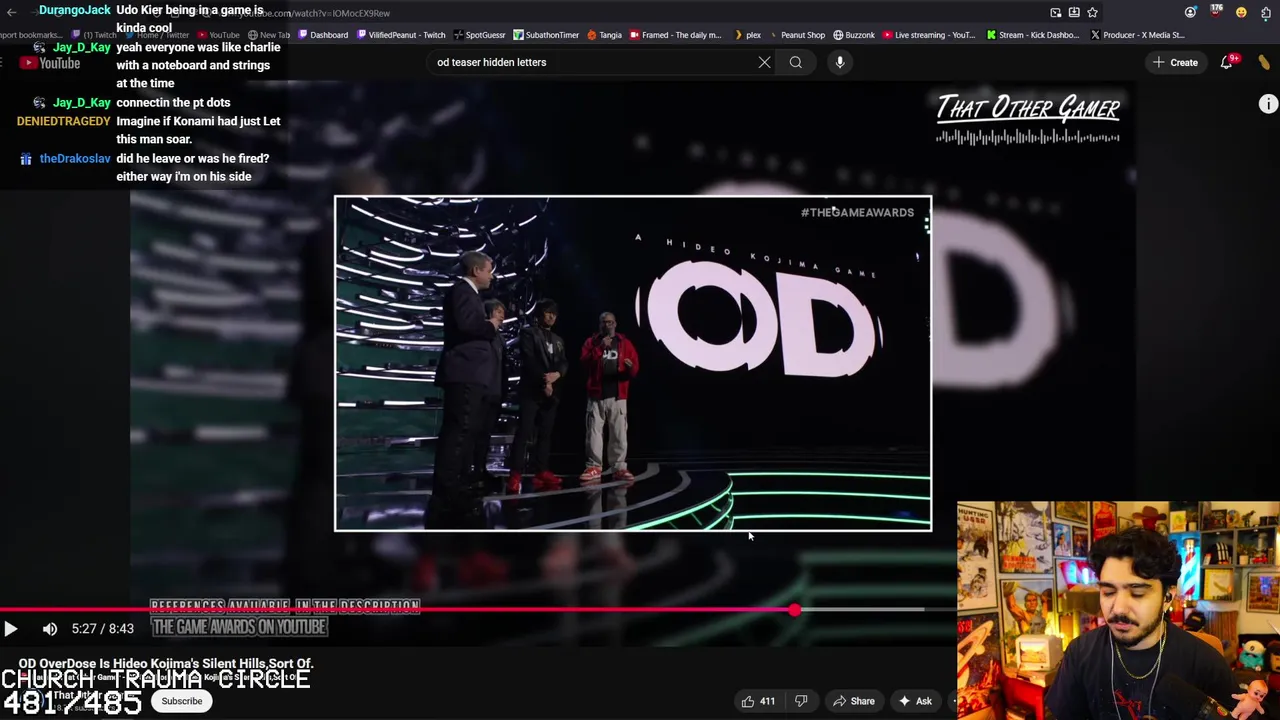Open Peanut Shop bookmark

pos(796,35)
